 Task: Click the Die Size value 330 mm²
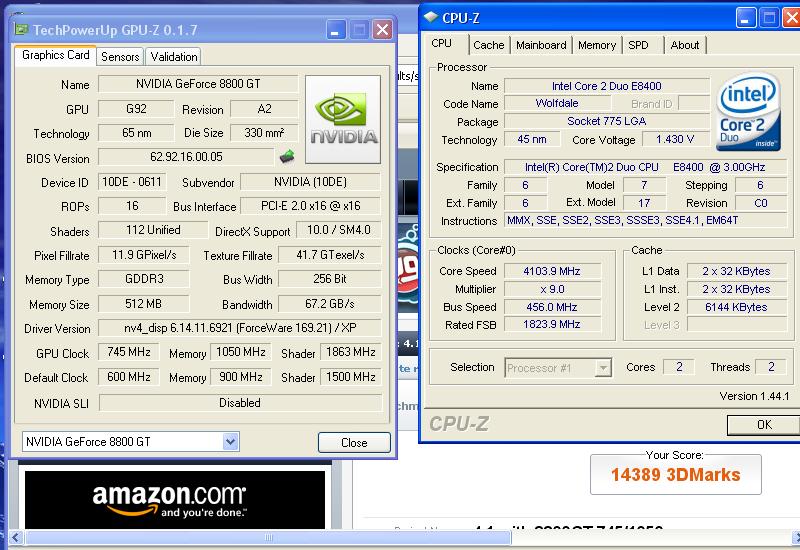pyautogui.click(x=264, y=133)
